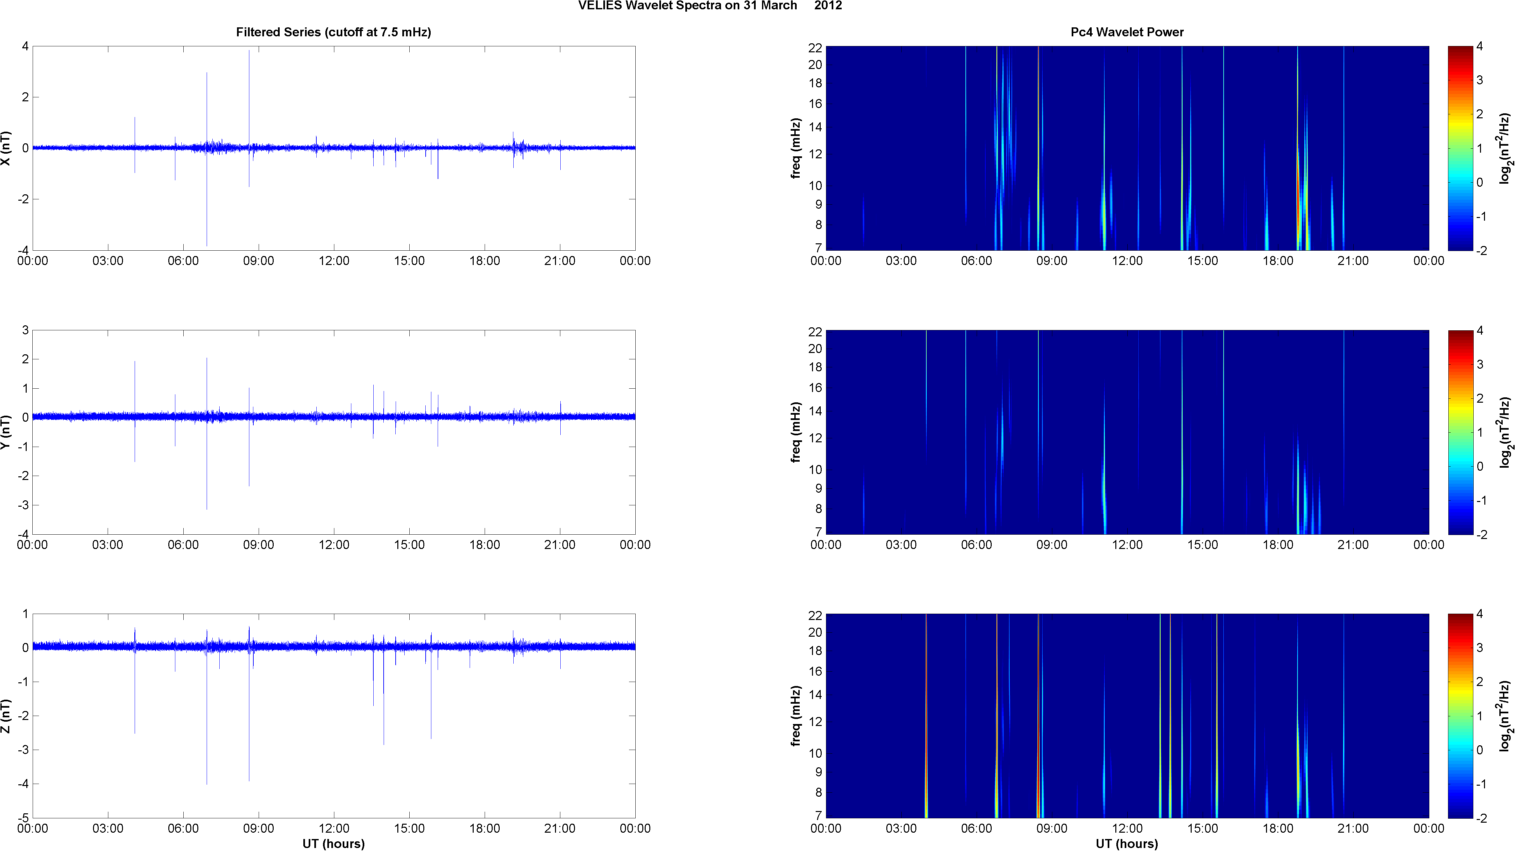
Task: Click the 'freq (mHz)' label of top spectrogram
Action: point(796,148)
